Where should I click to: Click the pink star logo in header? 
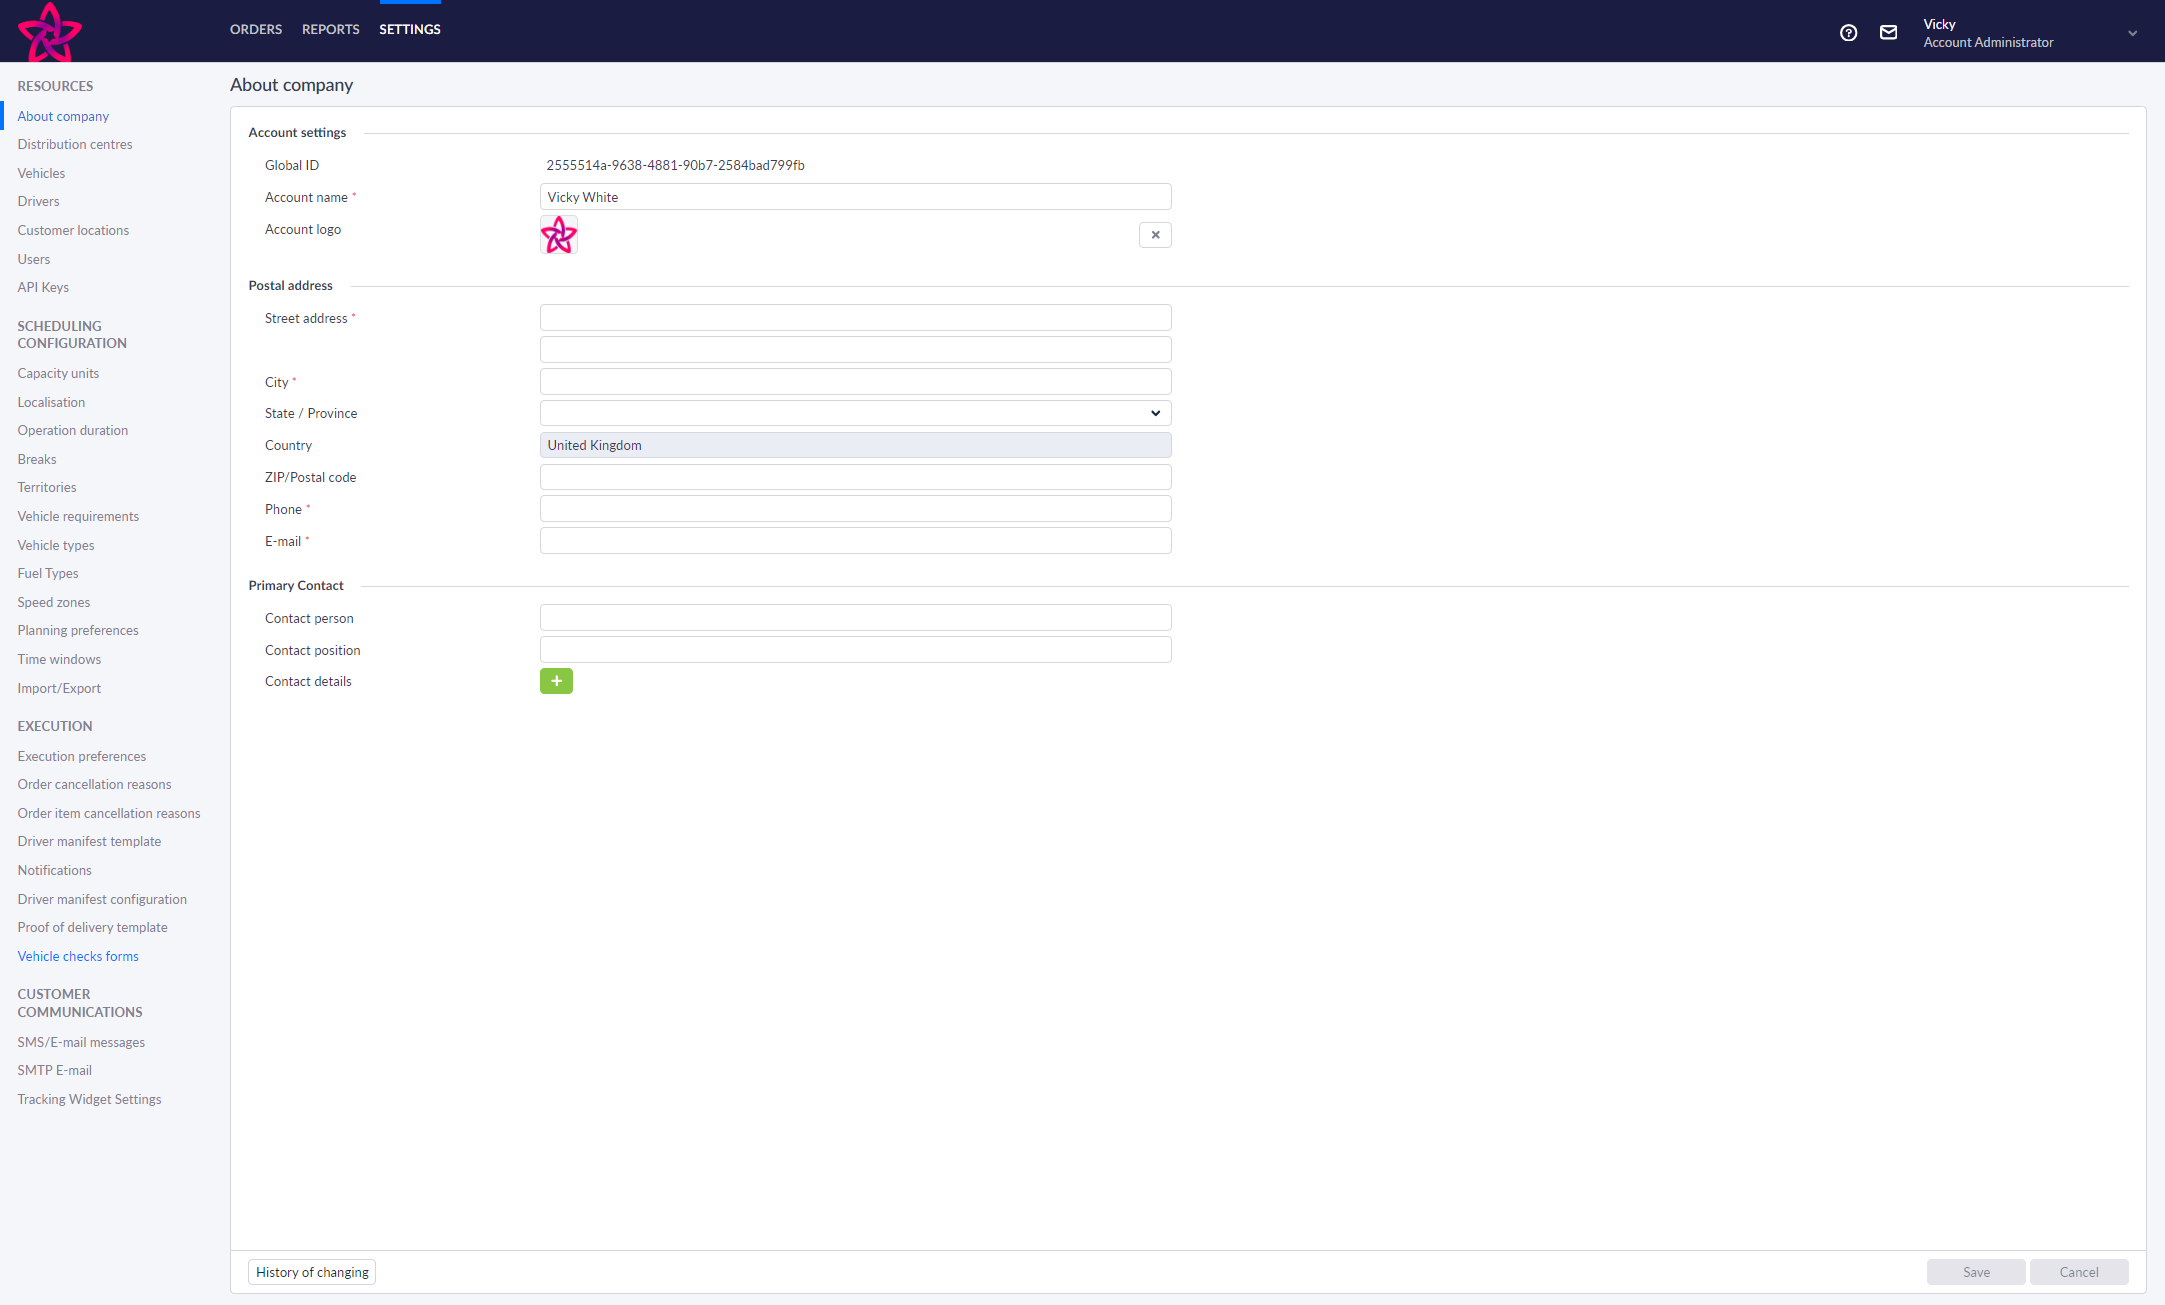point(50,32)
